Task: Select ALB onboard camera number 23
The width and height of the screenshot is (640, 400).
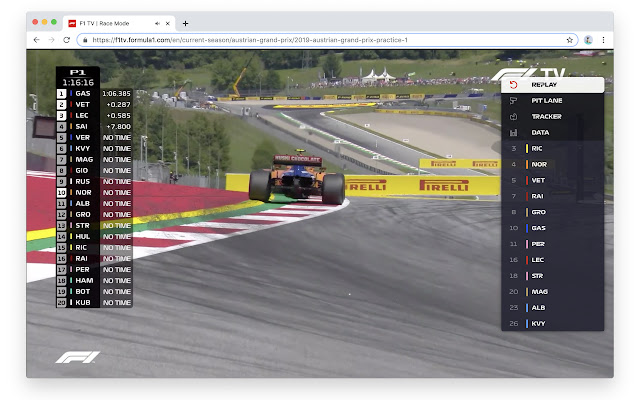Action: pos(553,308)
